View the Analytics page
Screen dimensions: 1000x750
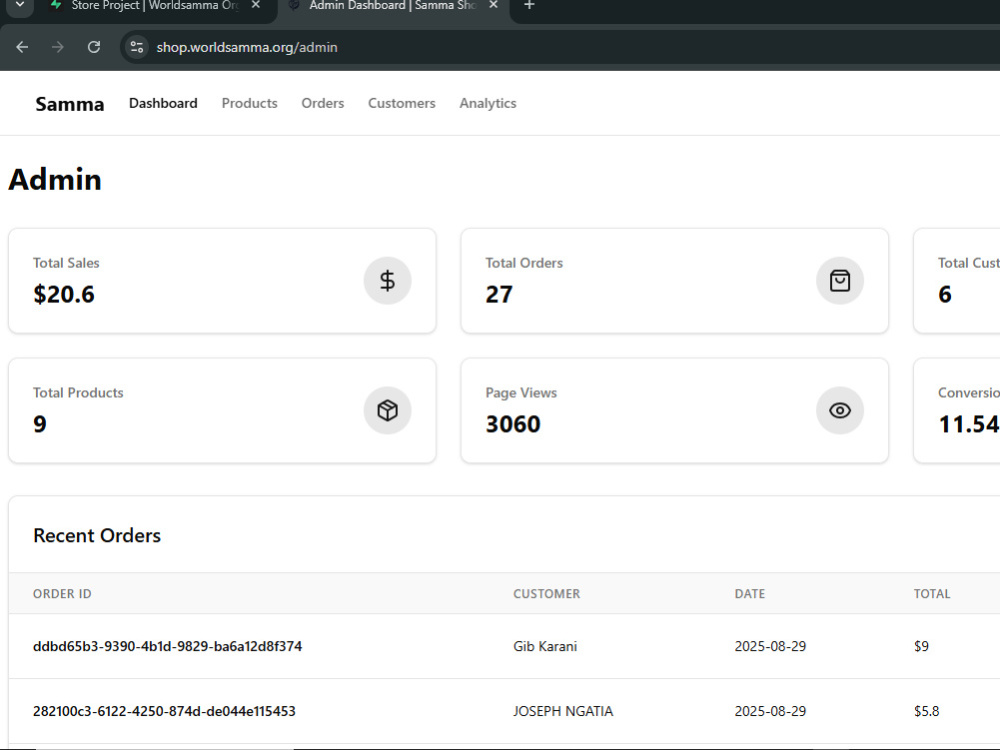(x=488, y=103)
